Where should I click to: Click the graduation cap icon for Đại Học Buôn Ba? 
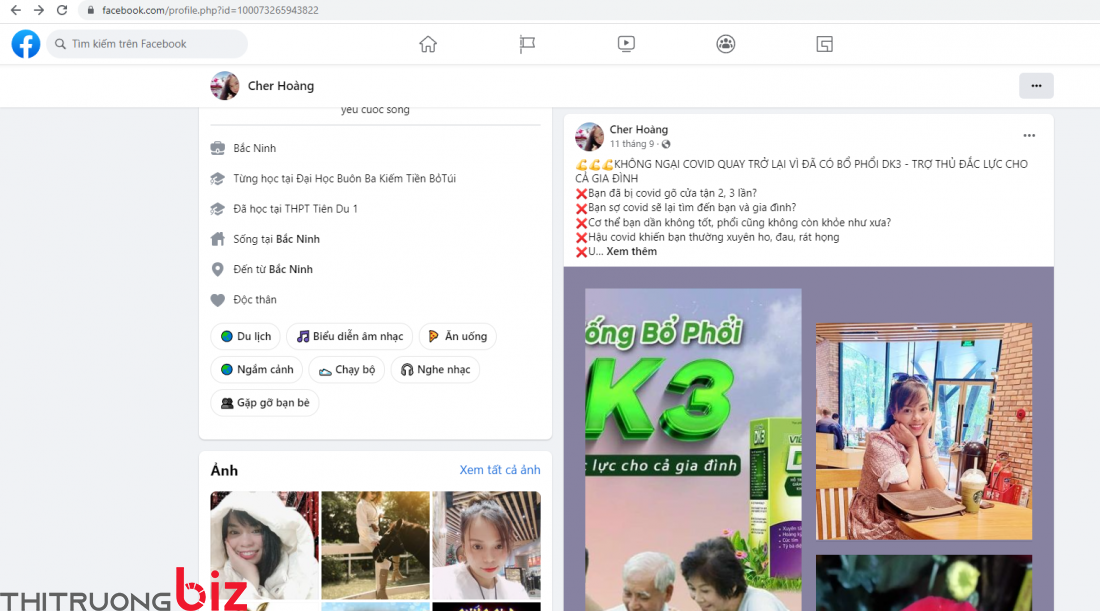[x=217, y=179]
